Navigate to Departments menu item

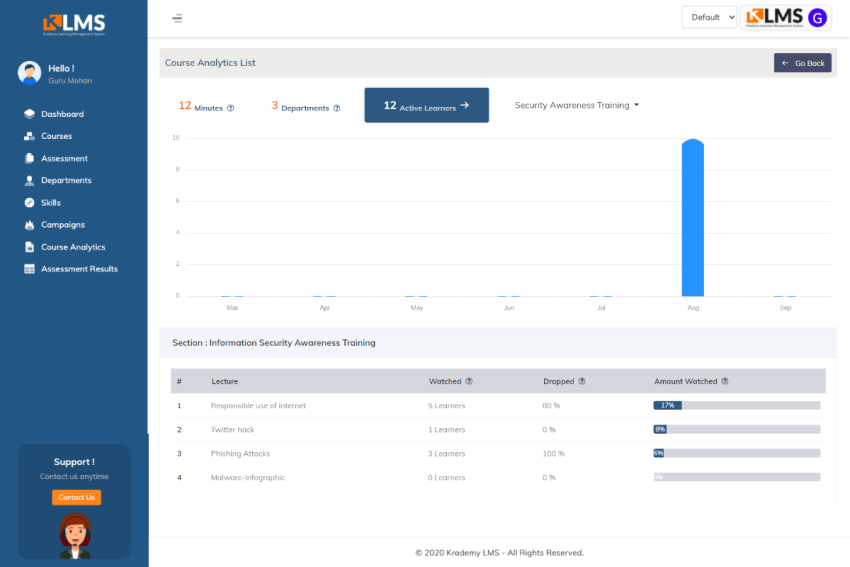click(x=66, y=181)
